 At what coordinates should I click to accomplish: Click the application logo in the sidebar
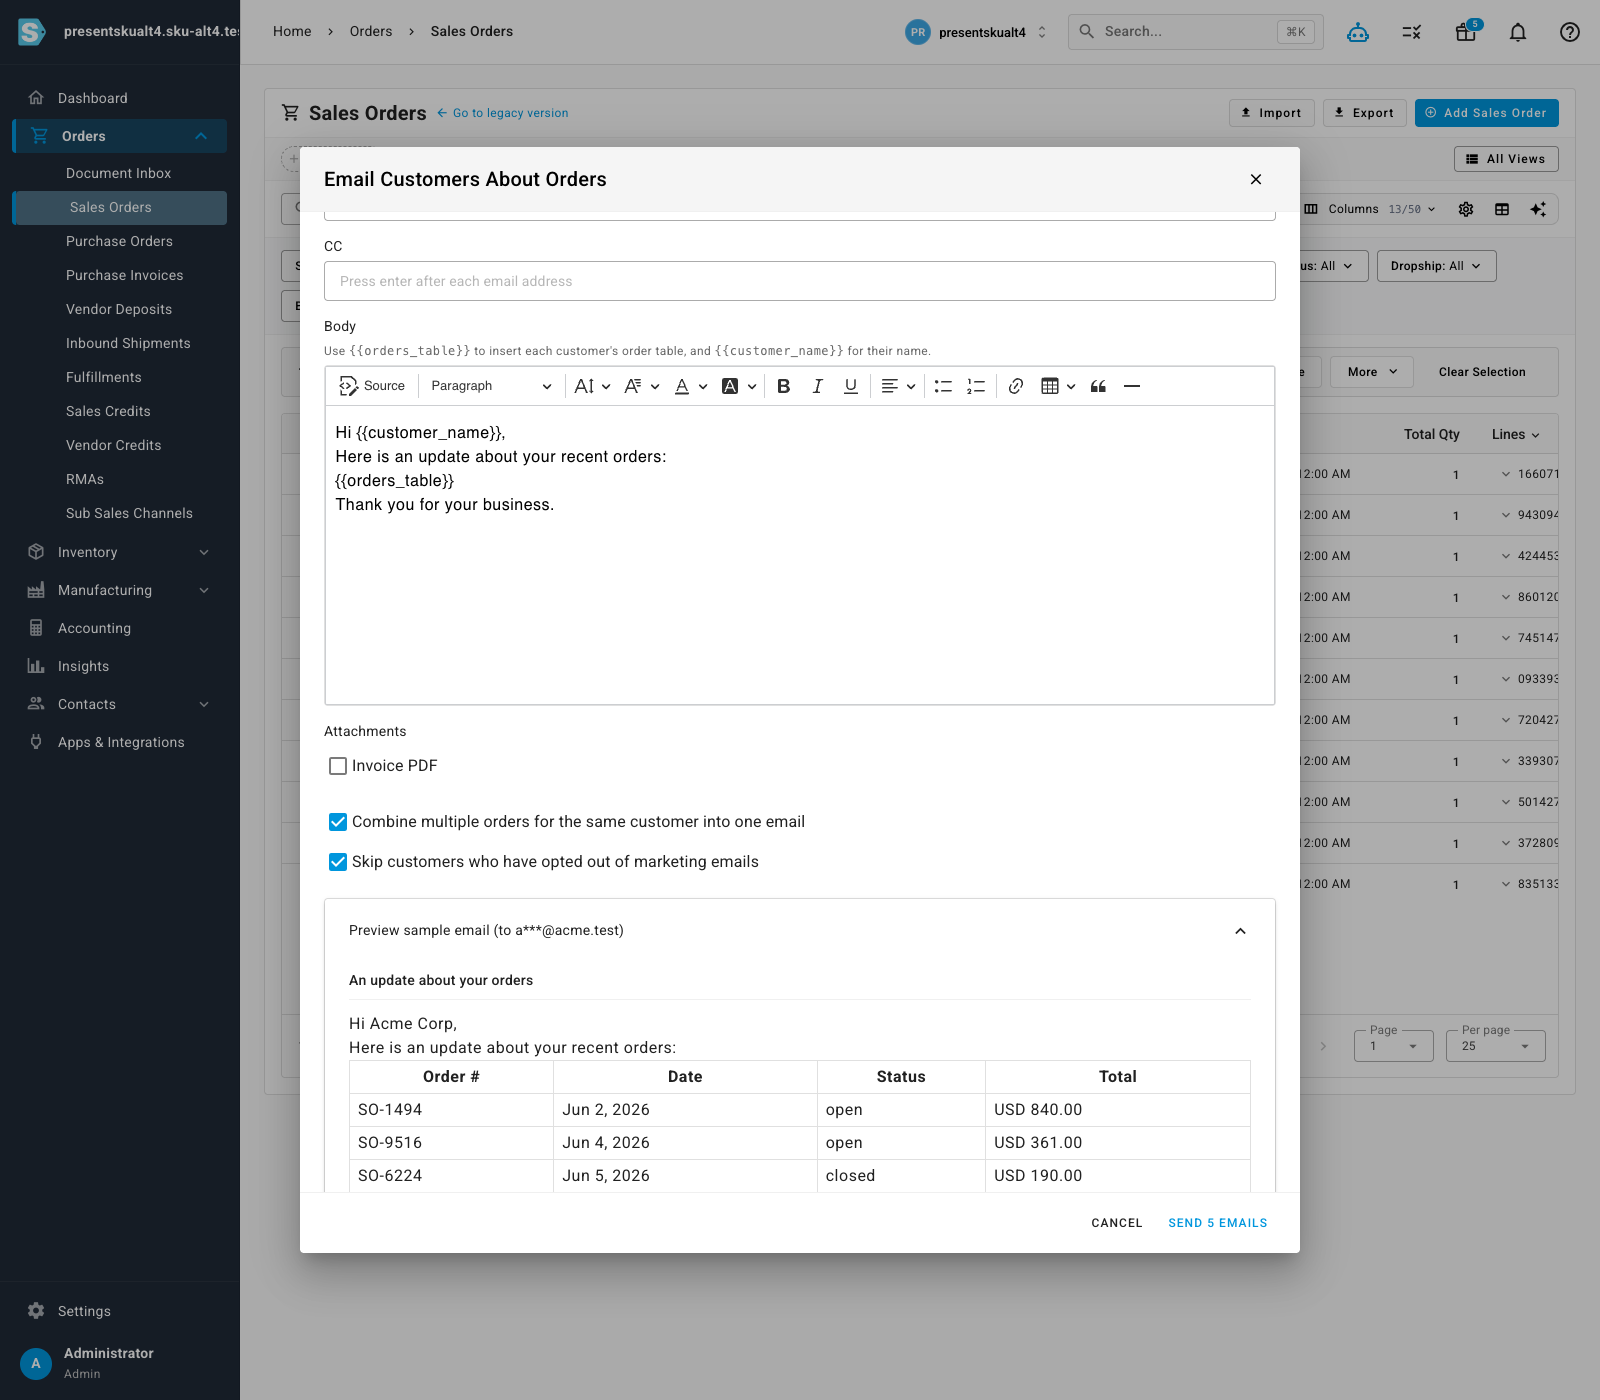point(32,32)
